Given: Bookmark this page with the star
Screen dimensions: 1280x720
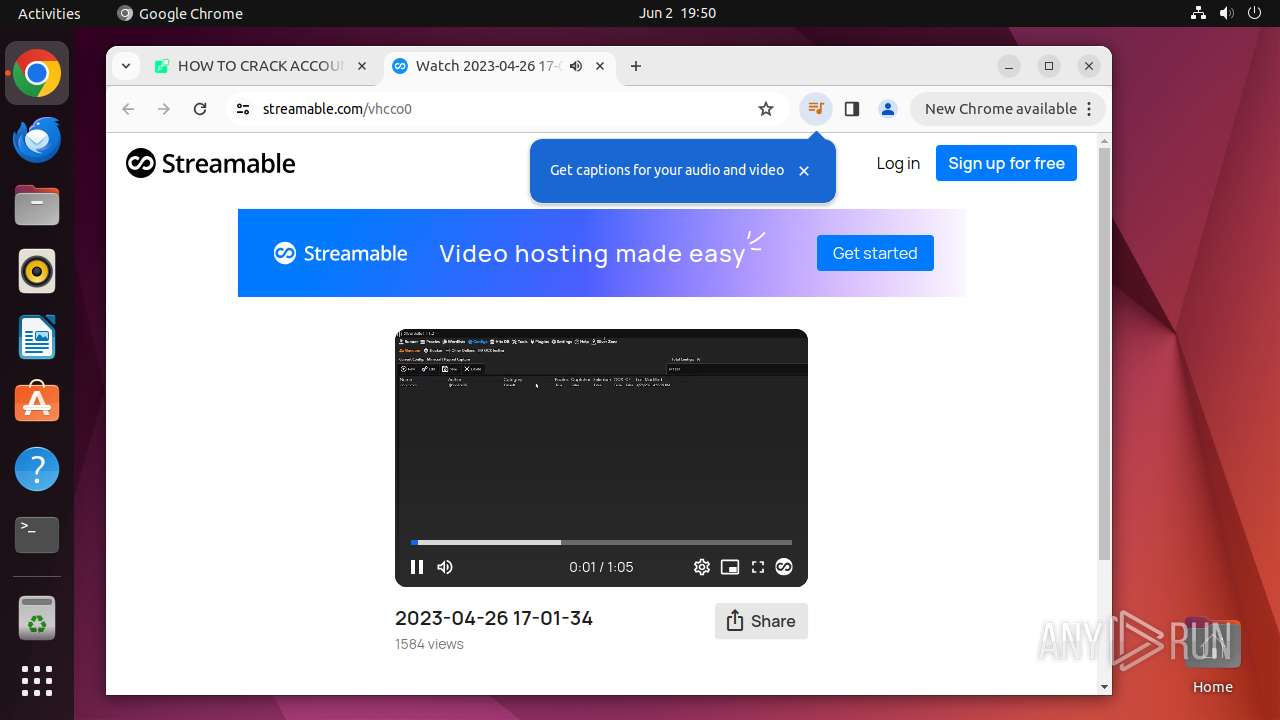Looking at the screenshot, I should (x=766, y=109).
